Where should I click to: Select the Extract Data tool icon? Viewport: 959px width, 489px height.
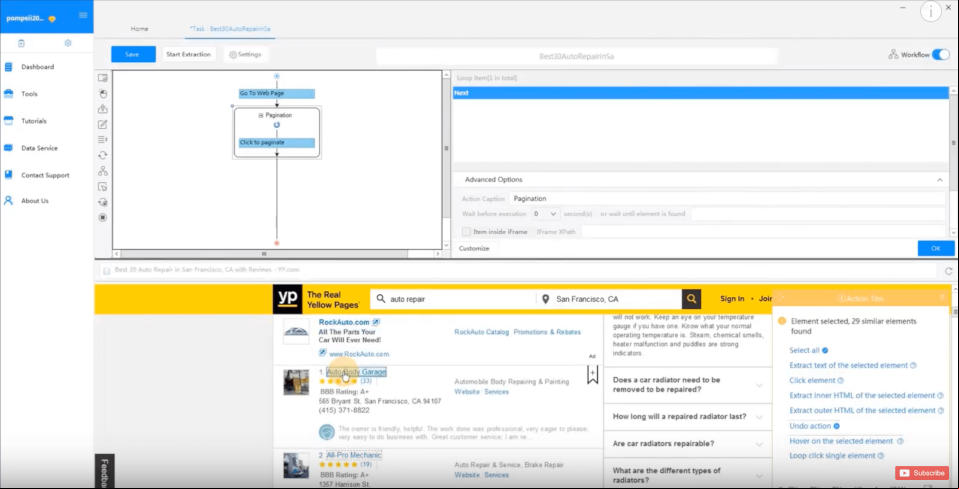(x=103, y=109)
